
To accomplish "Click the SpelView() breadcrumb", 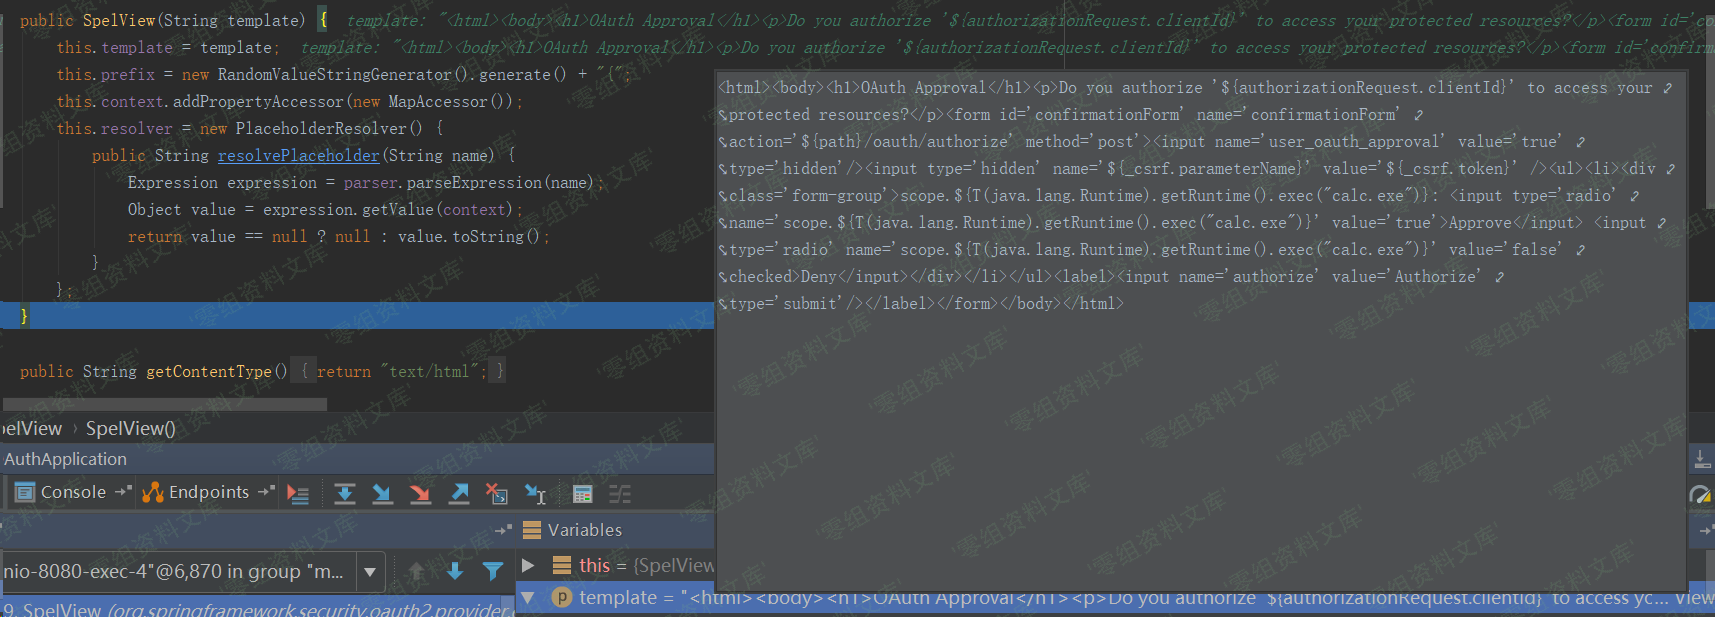I will point(130,429).
